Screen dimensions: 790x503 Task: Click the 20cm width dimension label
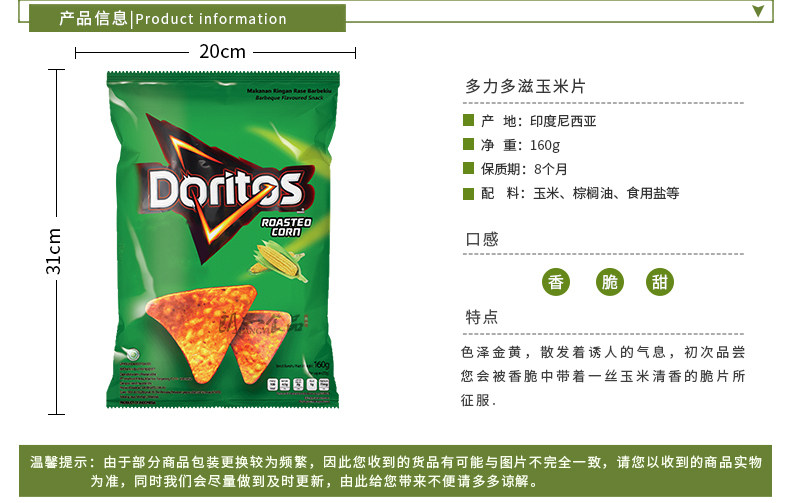pyautogui.click(x=222, y=51)
